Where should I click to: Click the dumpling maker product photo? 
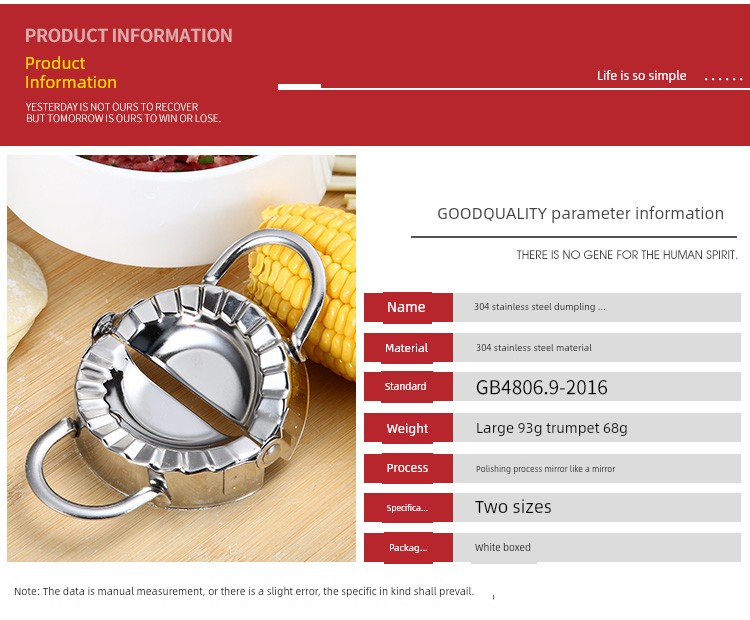coord(181,358)
